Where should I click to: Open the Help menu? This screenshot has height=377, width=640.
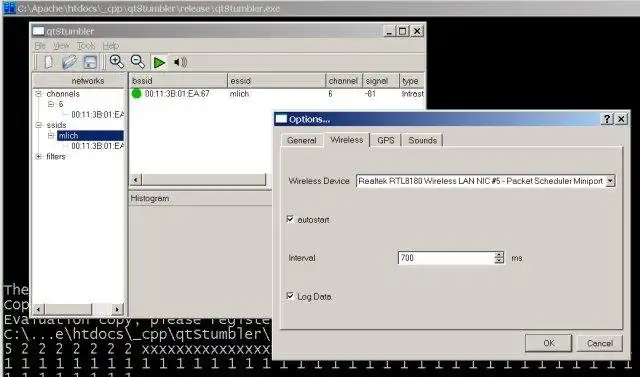point(110,46)
